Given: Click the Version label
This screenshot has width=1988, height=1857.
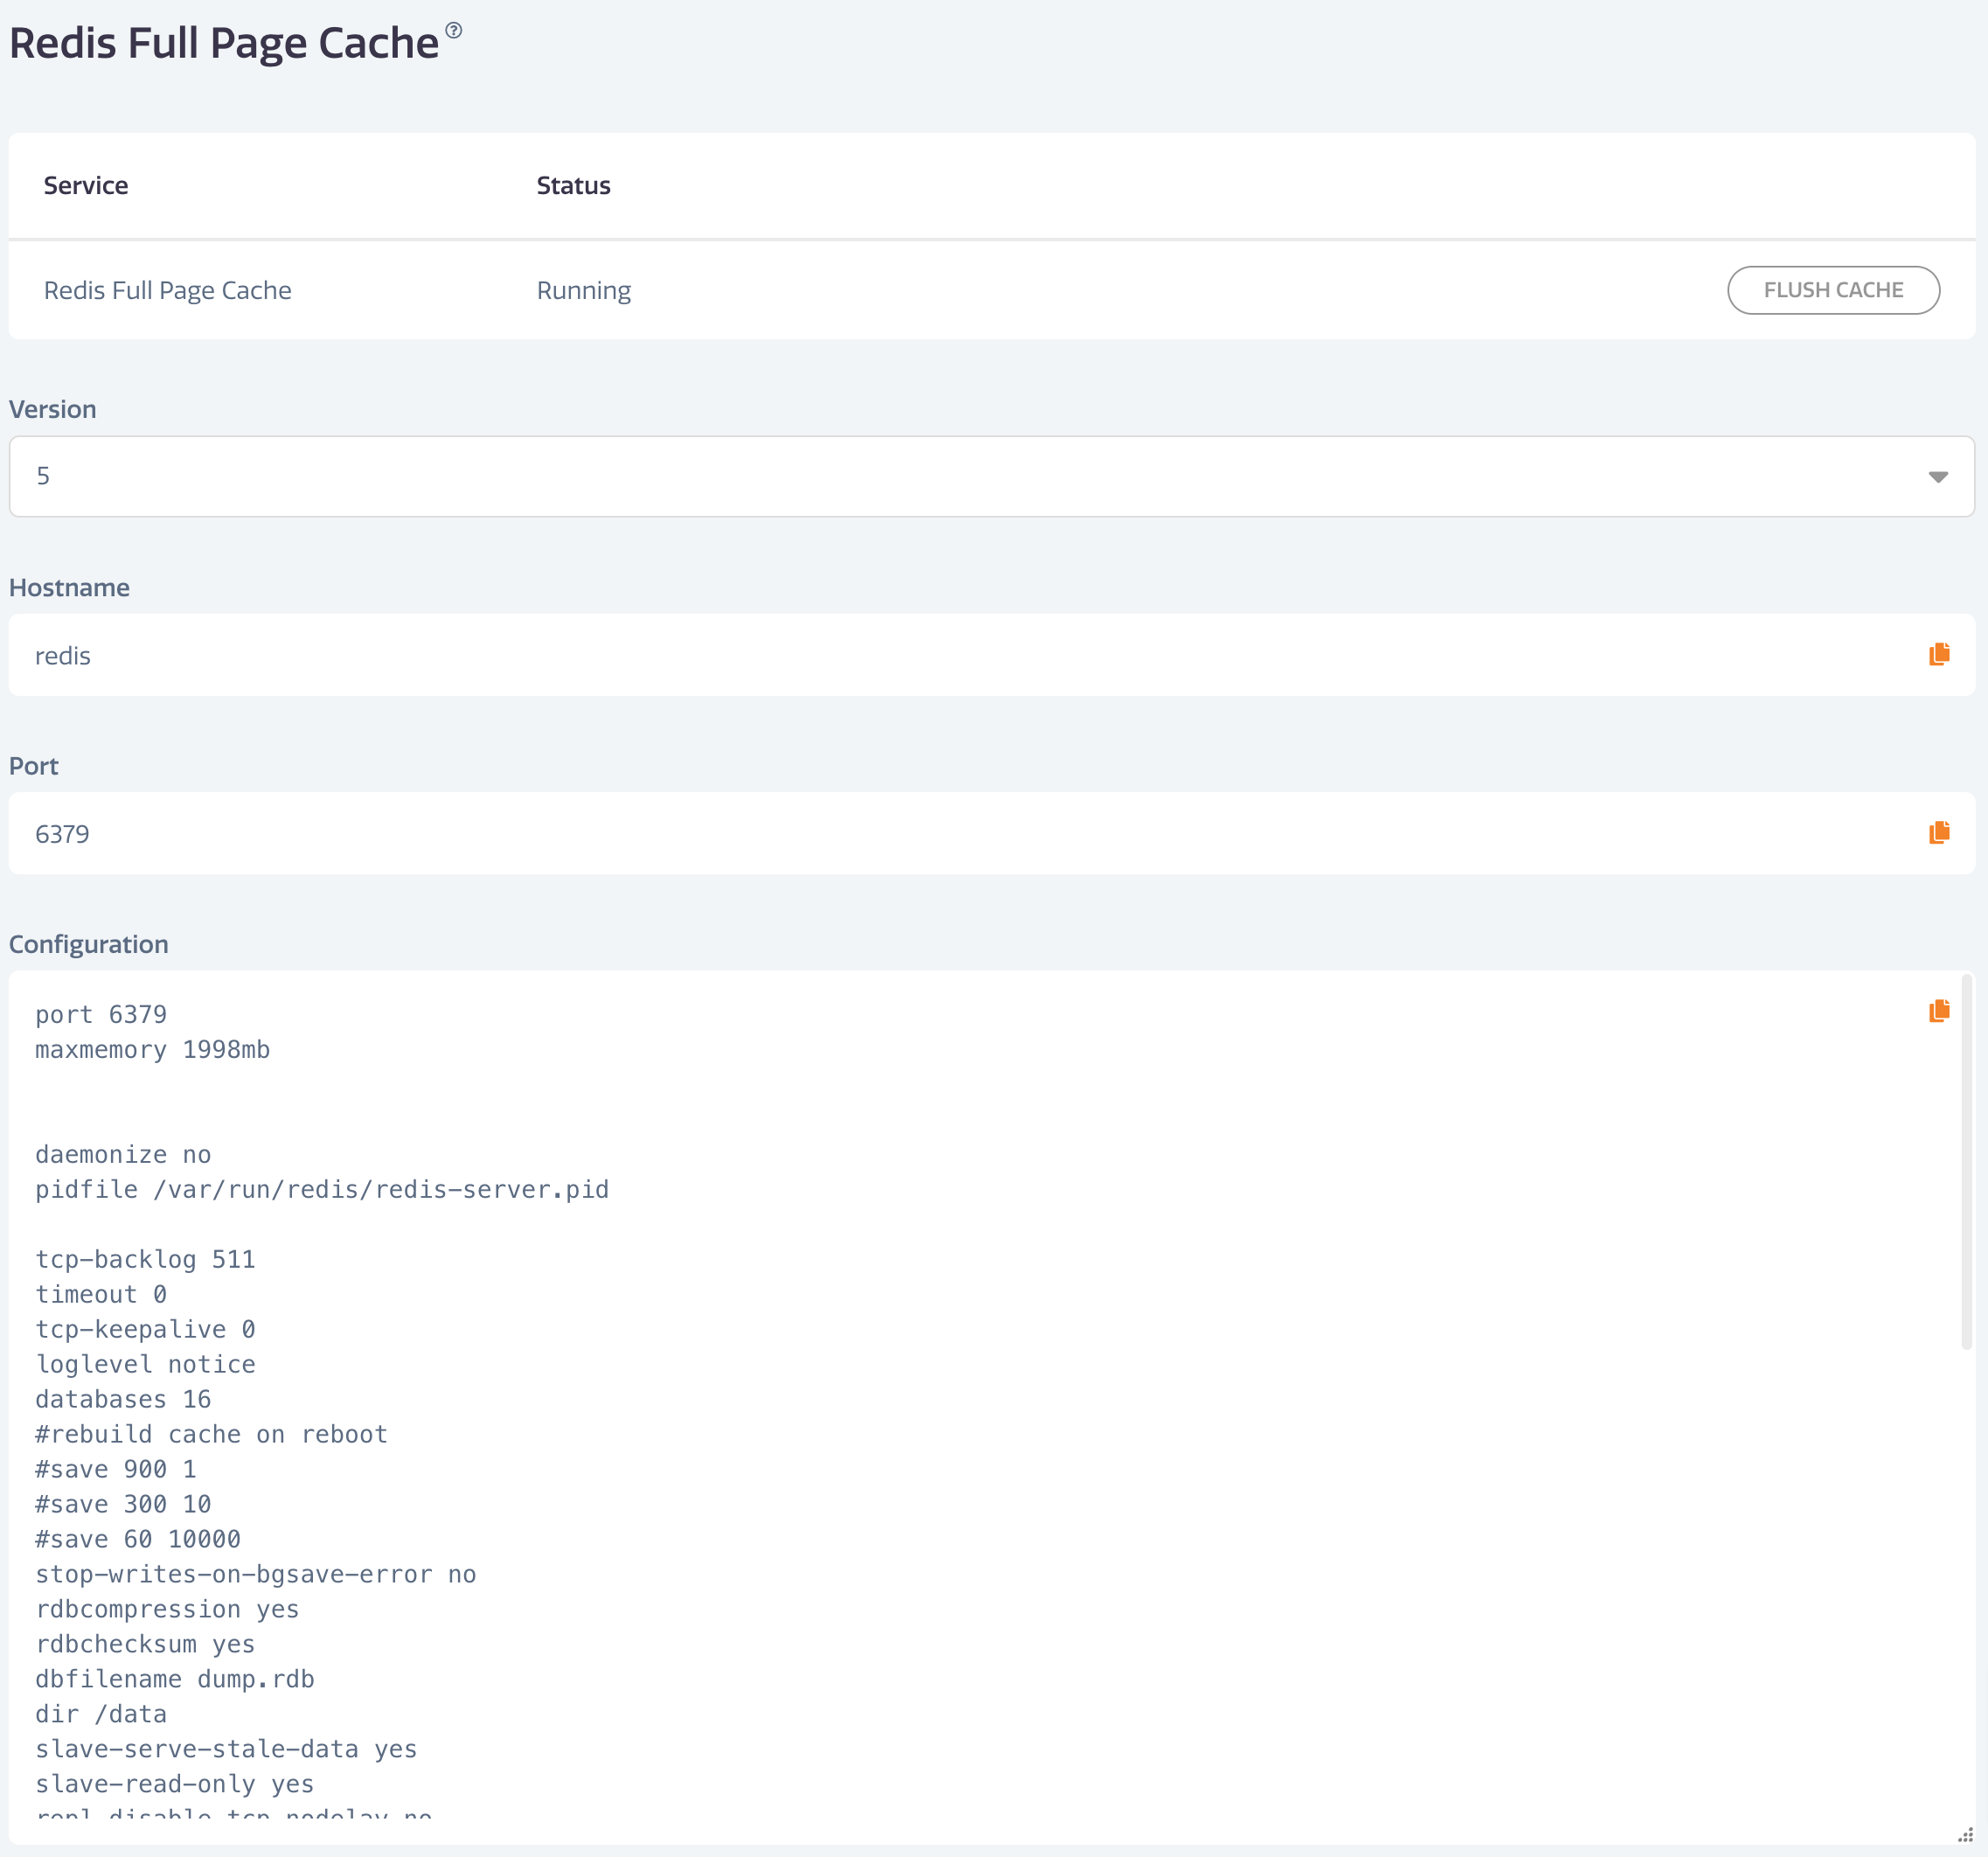Looking at the screenshot, I should tap(53, 409).
